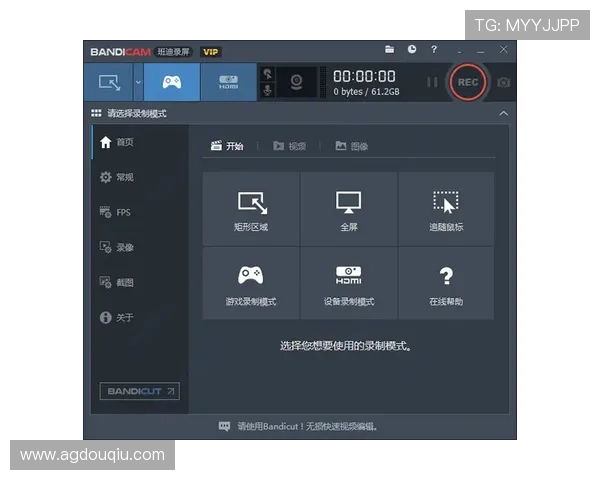Click the Bandicut promotion message at bottom

tap(307, 426)
